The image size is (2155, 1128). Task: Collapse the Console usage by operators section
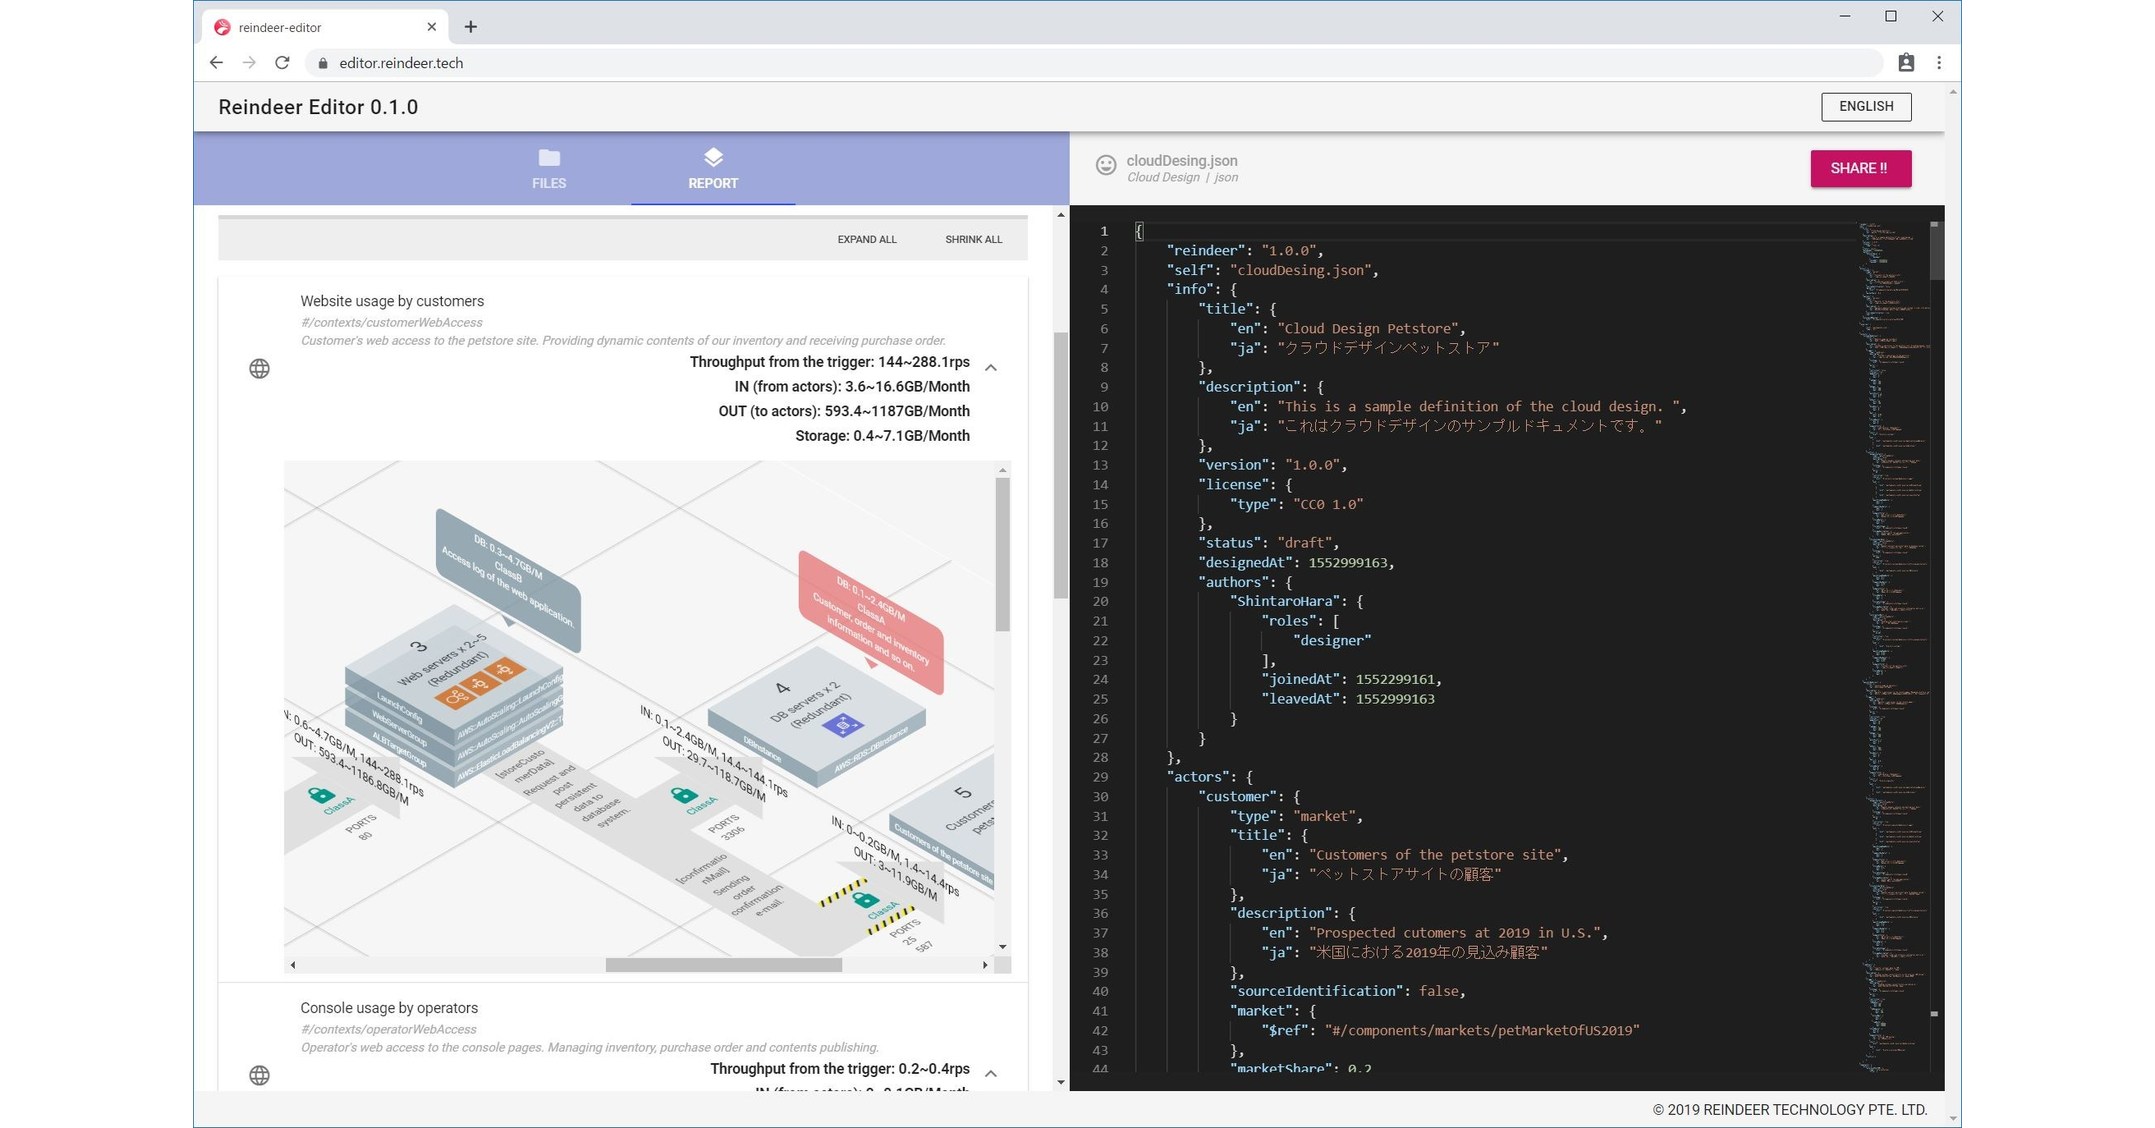tap(990, 1073)
